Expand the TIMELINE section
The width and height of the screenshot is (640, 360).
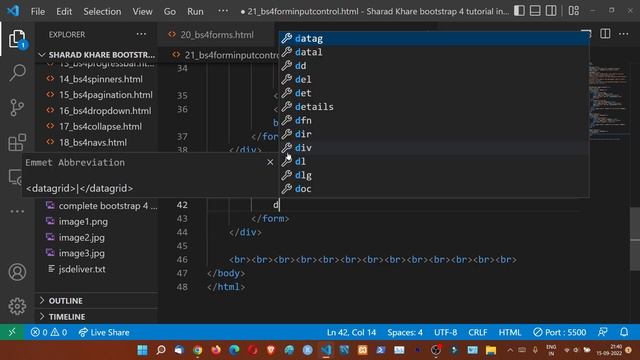[97, 317]
